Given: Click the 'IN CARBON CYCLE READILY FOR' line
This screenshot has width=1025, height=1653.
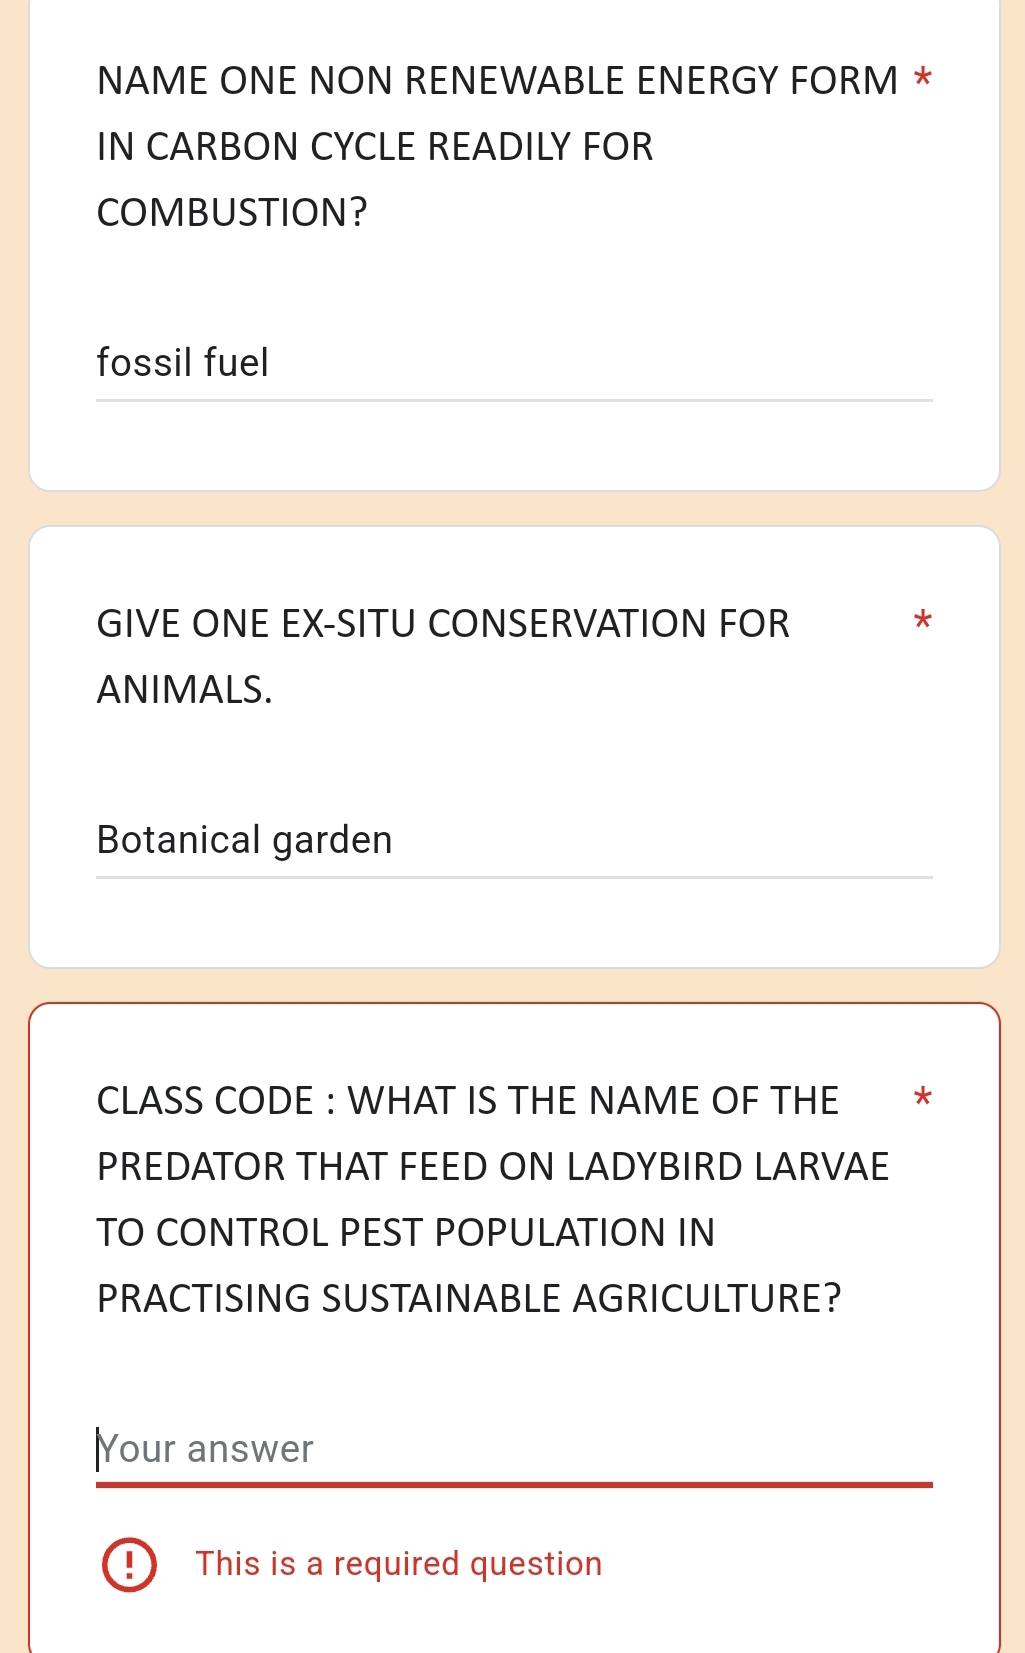Looking at the screenshot, I should pos(374,147).
